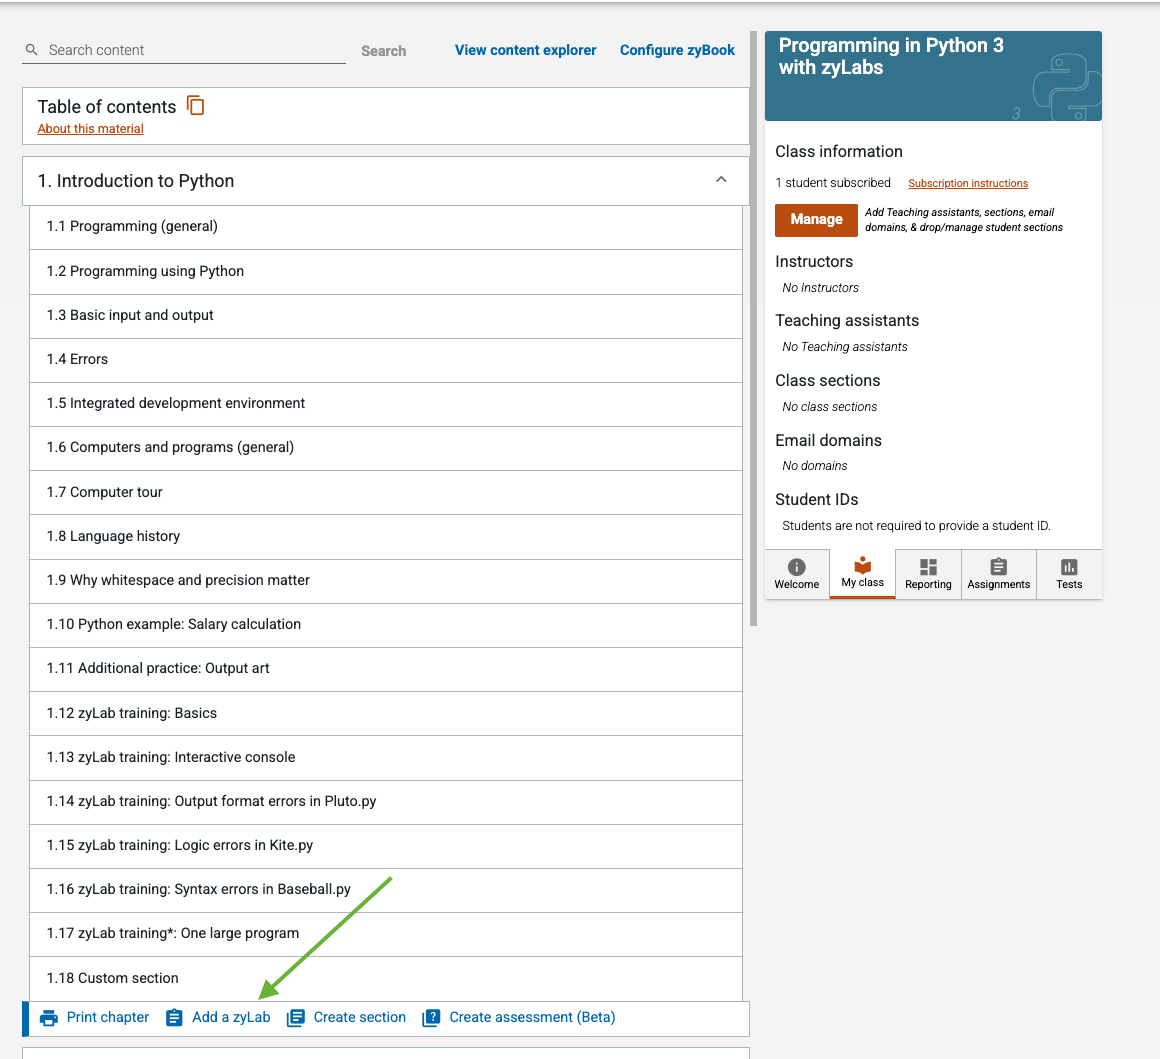The image size is (1160, 1059).
Task: Click the copy icon beside Table of contents
Action: (x=195, y=106)
